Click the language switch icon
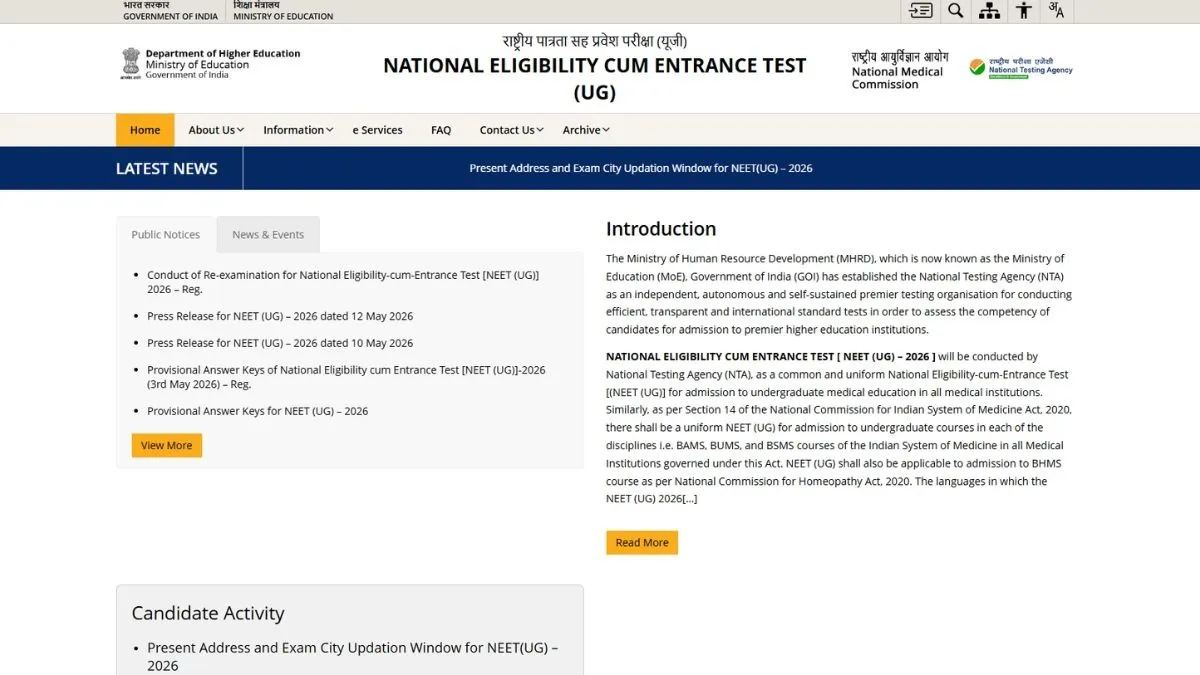This screenshot has height=675, width=1200. (1056, 10)
